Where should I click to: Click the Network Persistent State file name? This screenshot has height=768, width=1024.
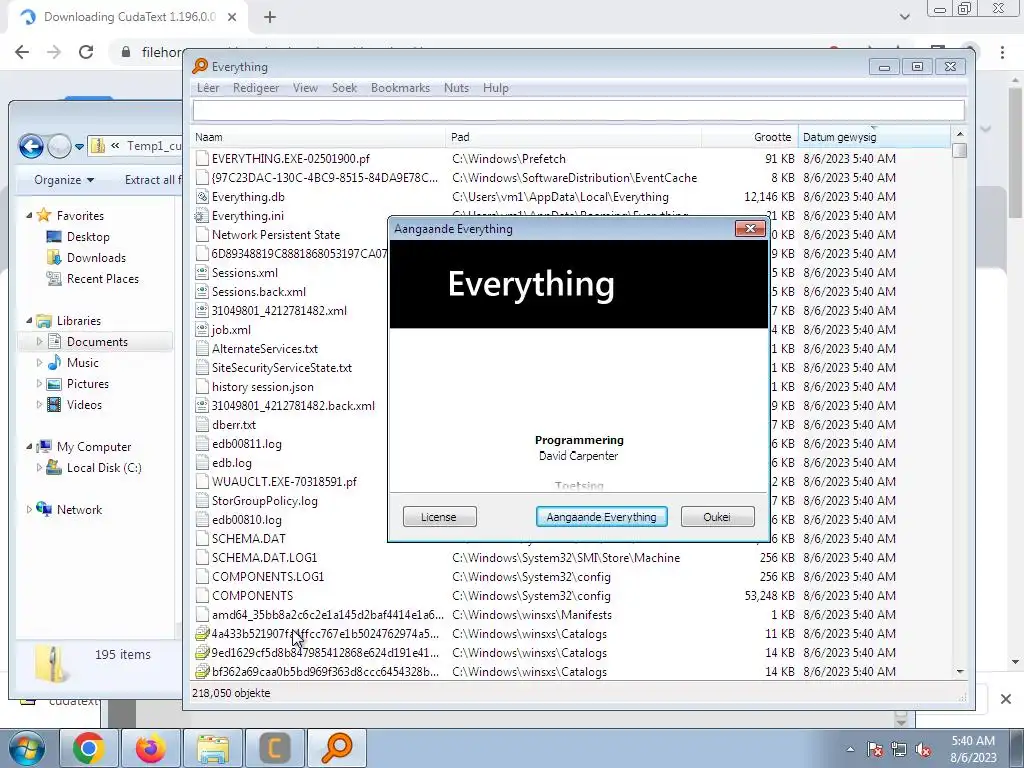276,234
